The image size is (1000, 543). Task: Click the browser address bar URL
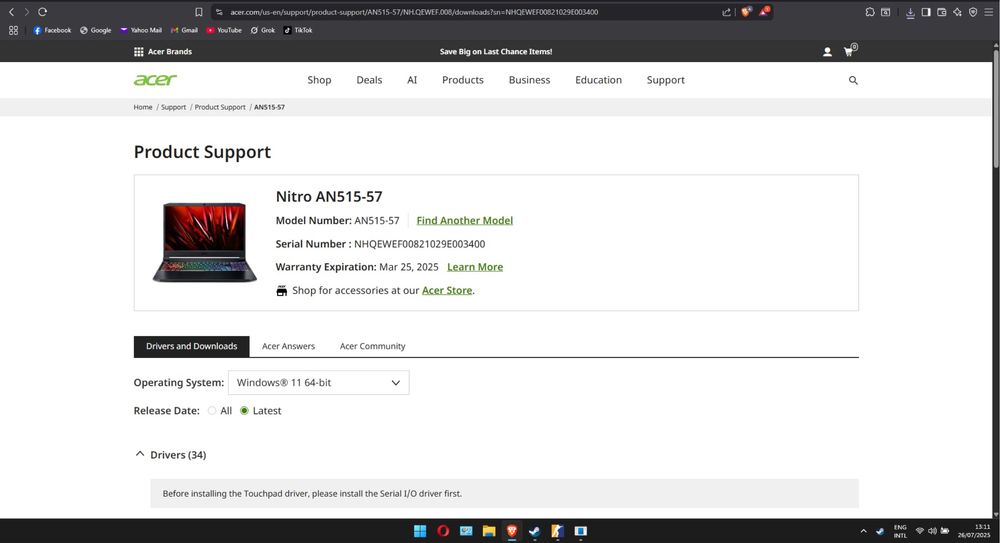[414, 12]
